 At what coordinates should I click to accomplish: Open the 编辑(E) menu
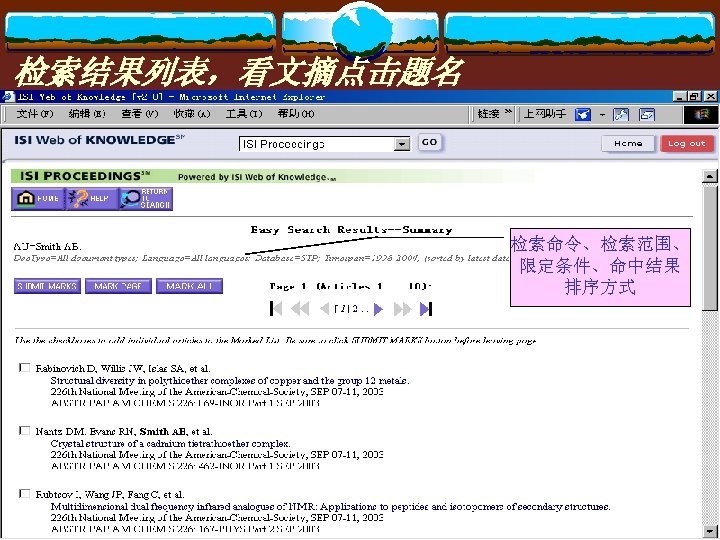tap(87, 114)
